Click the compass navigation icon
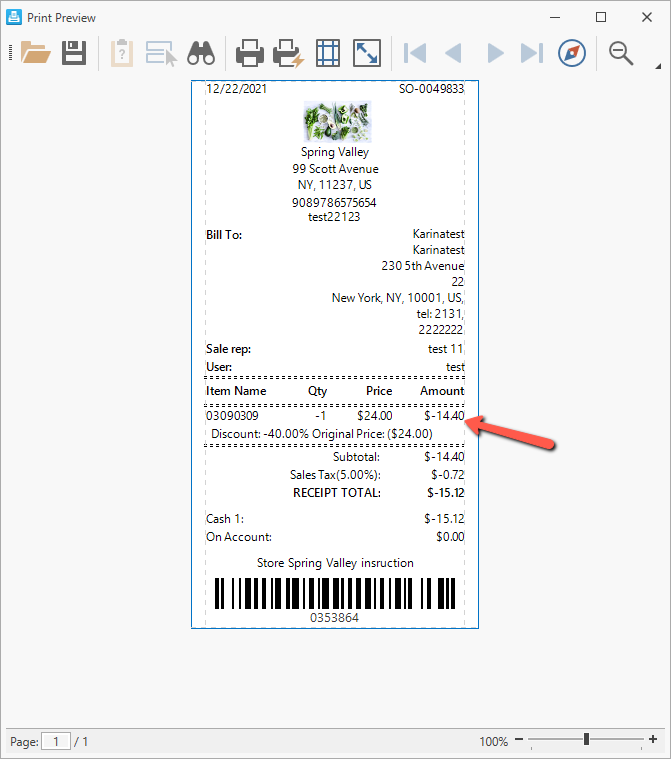 tap(571, 53)
